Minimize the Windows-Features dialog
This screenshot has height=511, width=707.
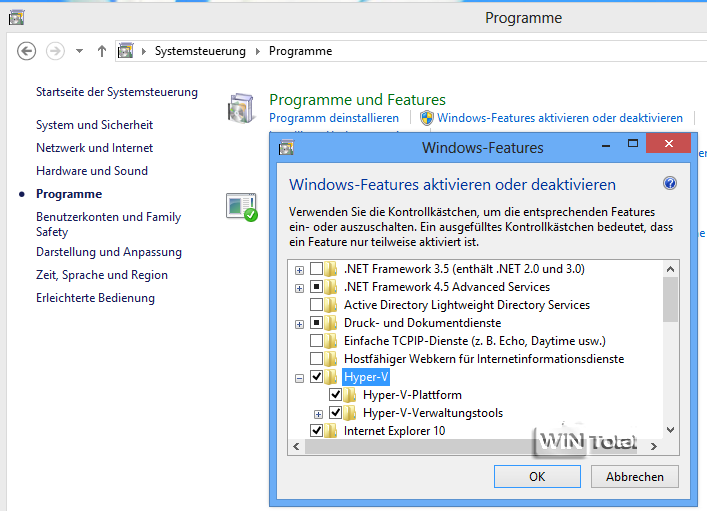[606, 146]
